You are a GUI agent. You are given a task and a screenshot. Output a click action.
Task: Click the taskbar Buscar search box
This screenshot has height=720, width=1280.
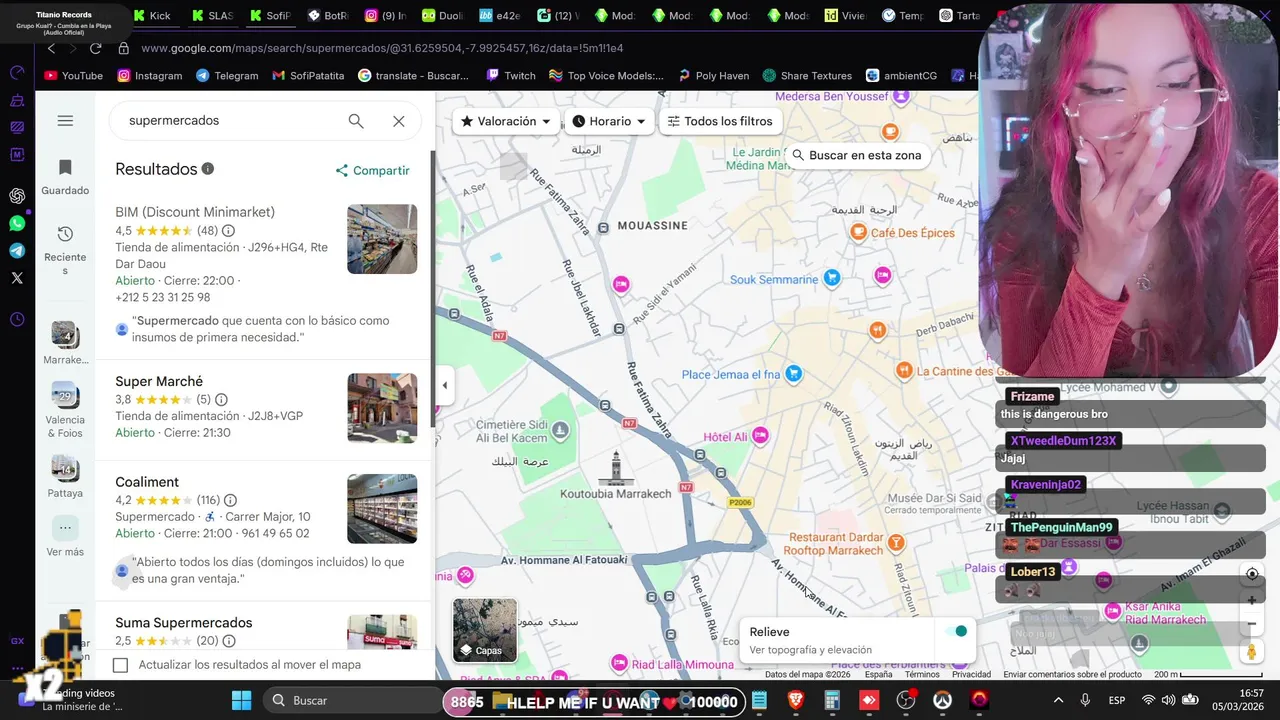pyautogui.click(x=350, y=700)
